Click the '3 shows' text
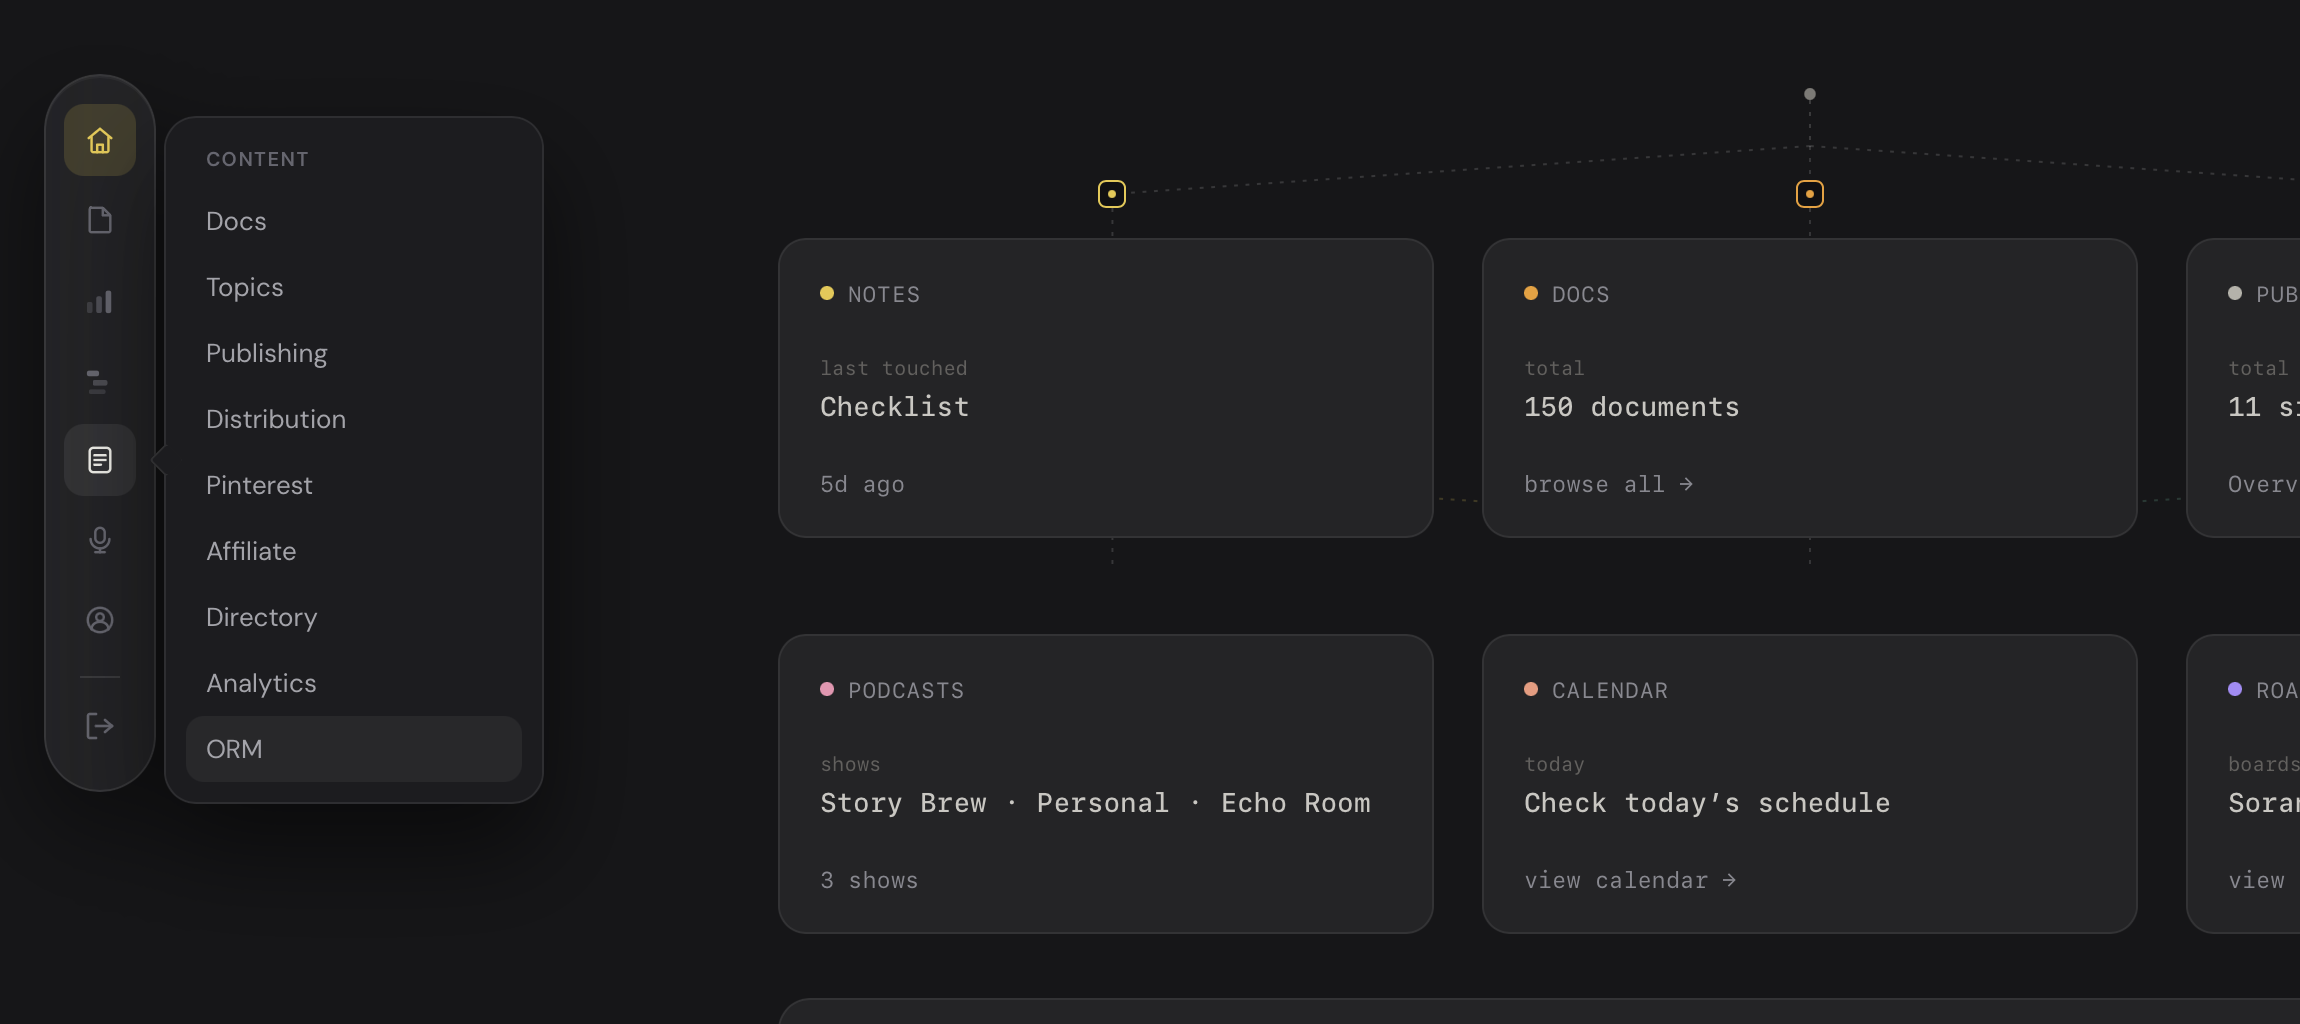Viewport: 2300px width, 1024px height. click(869, 881)
